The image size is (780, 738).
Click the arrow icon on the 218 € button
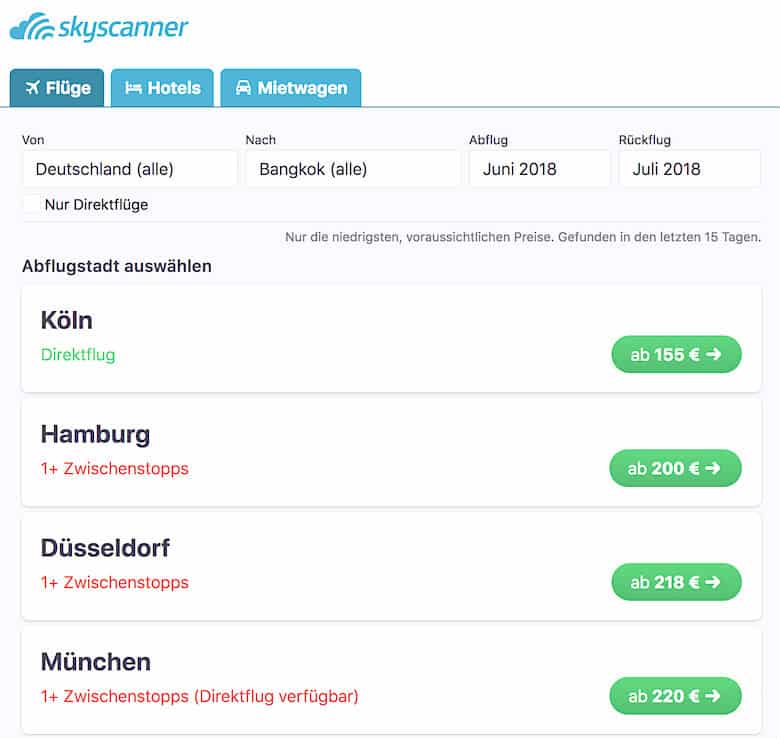tap(713, 582)
